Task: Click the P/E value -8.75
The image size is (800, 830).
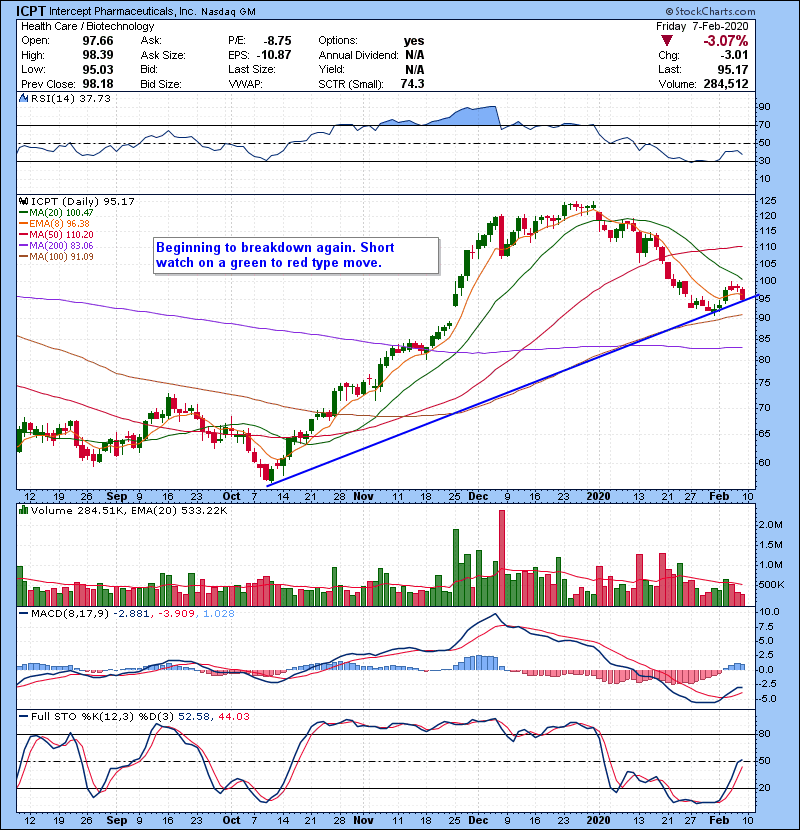Action: 277,41
